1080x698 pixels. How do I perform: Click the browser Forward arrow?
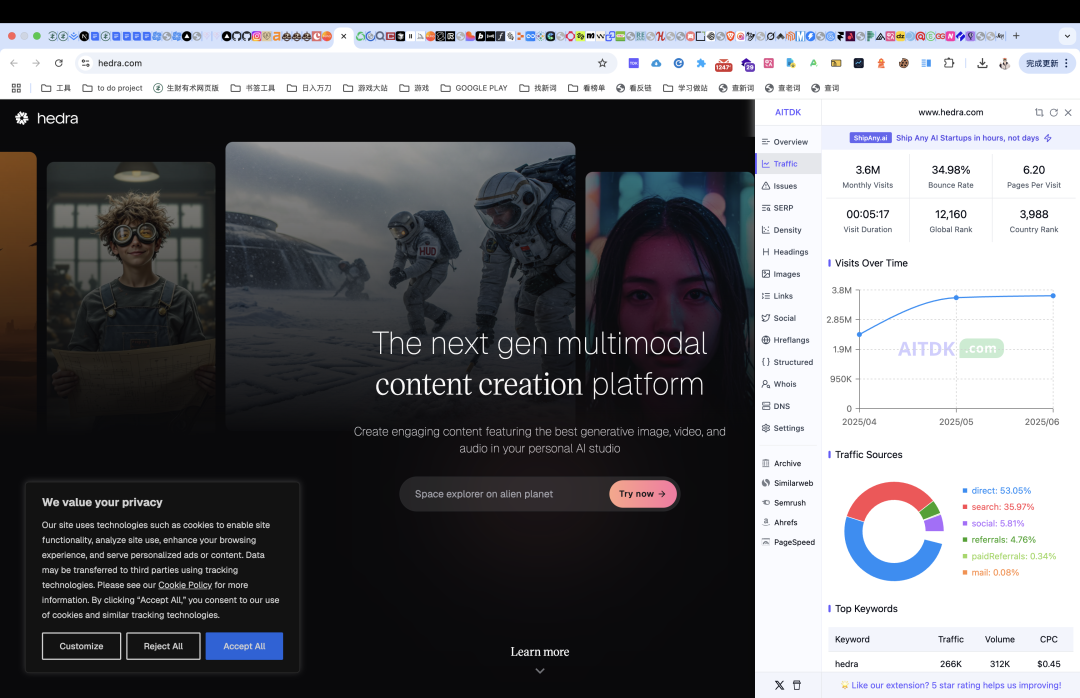[36, 63]
